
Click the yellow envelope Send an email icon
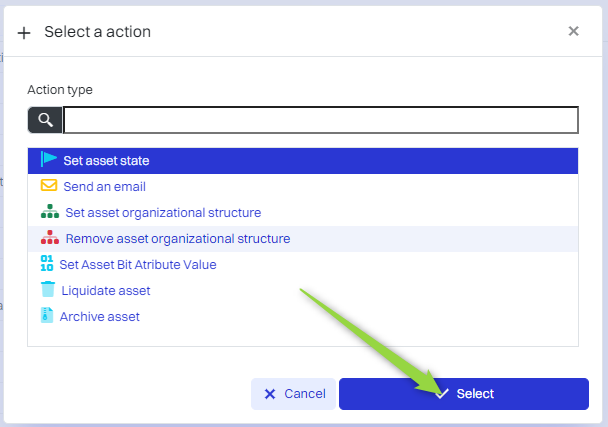pos(49,186)
